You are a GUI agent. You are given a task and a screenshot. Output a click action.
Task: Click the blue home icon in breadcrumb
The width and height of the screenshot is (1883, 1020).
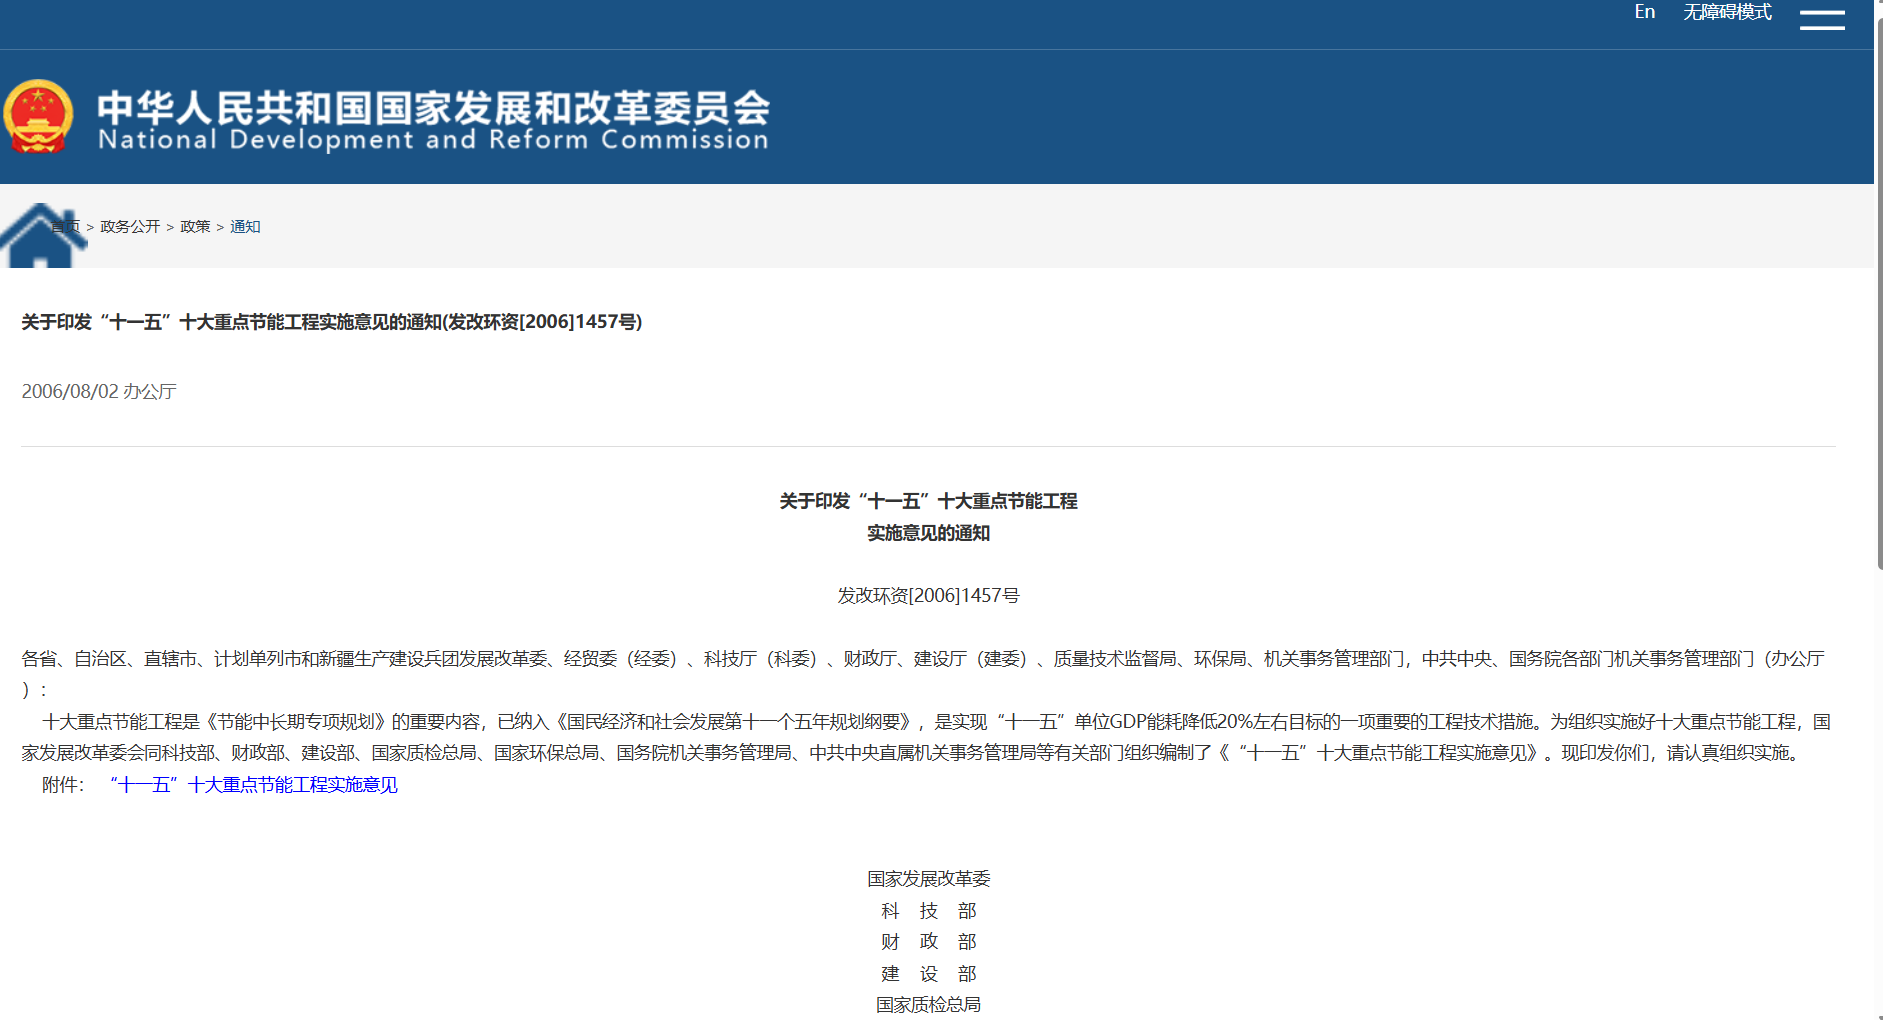point(40,237)
